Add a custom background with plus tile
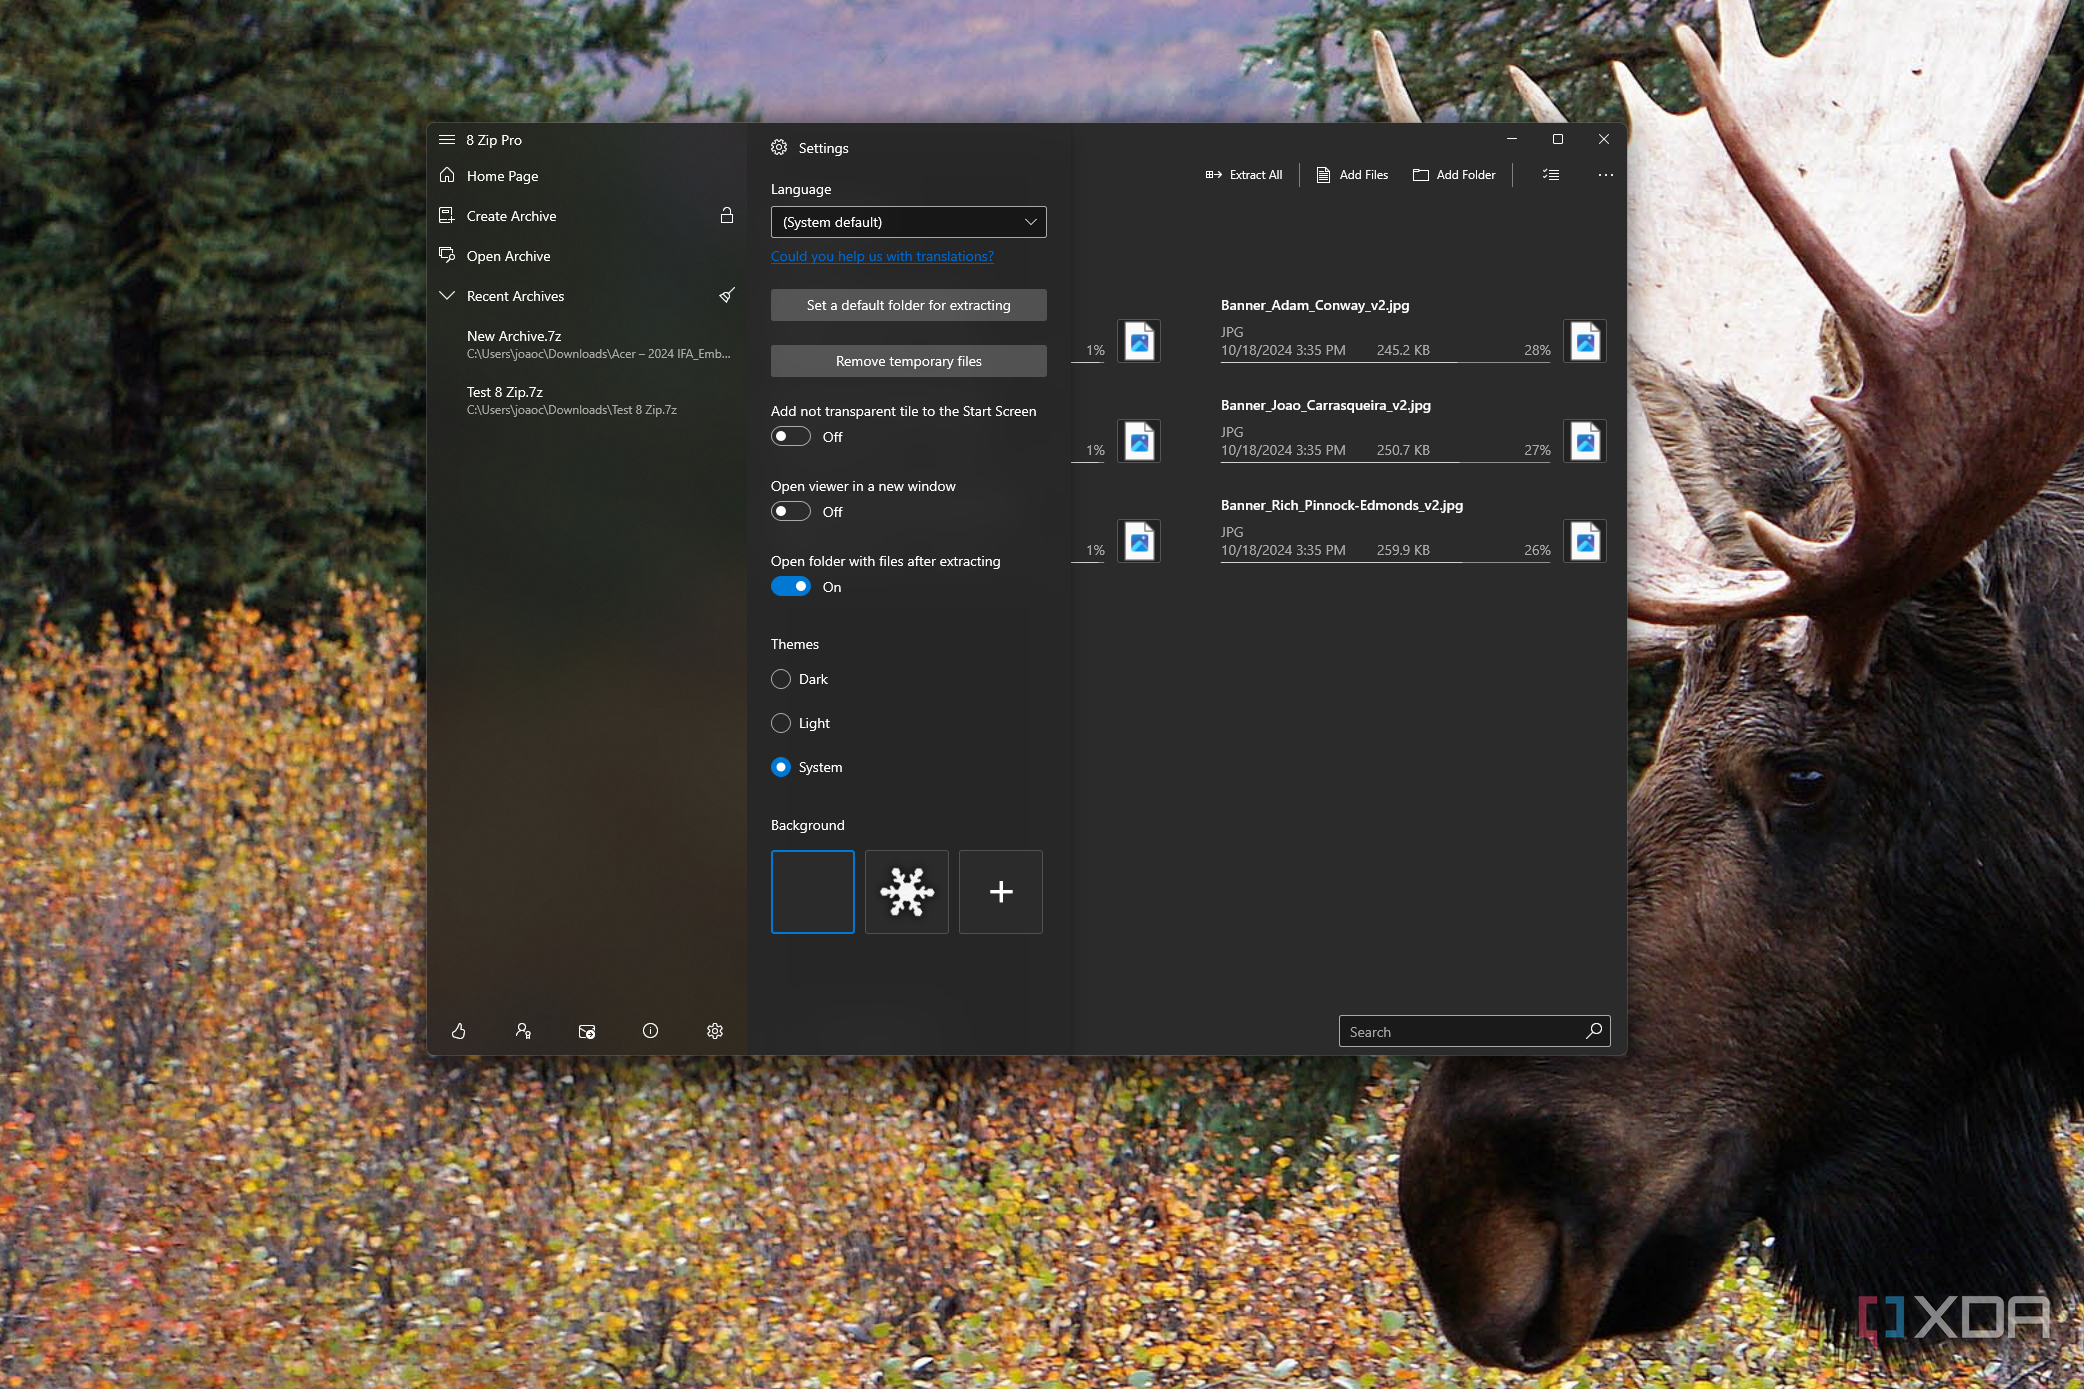 1001,892
